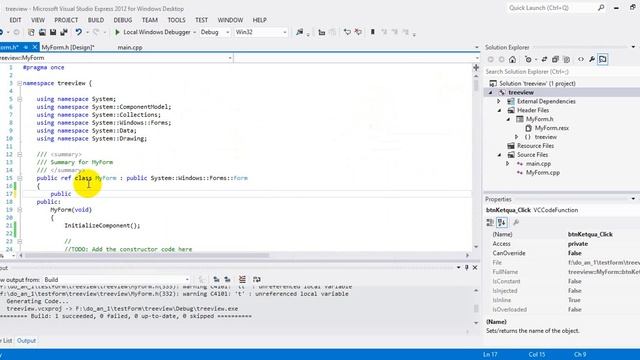Screen dimensions: 640x360
Task: Open the BUILD menu
Action: click(x=96, y=20)
